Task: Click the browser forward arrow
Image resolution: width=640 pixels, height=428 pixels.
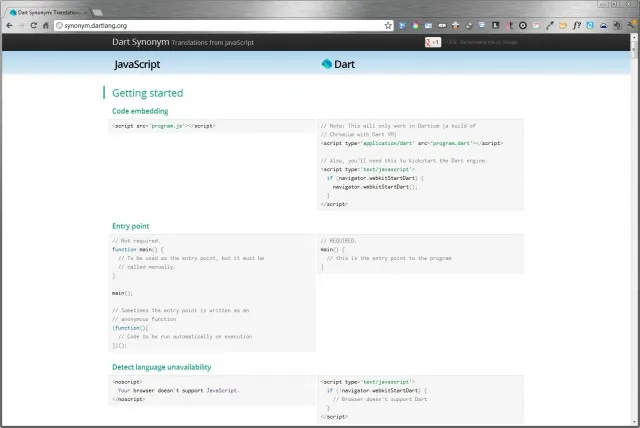Action: point(22,25)
